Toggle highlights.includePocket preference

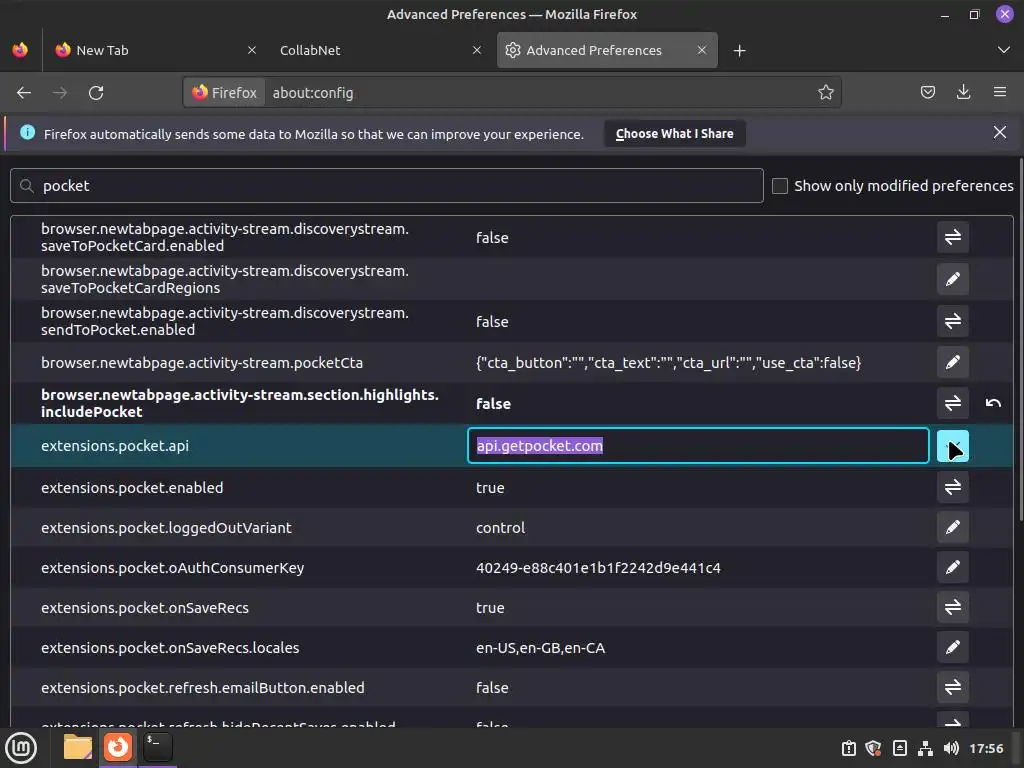(x=952, y=403)
